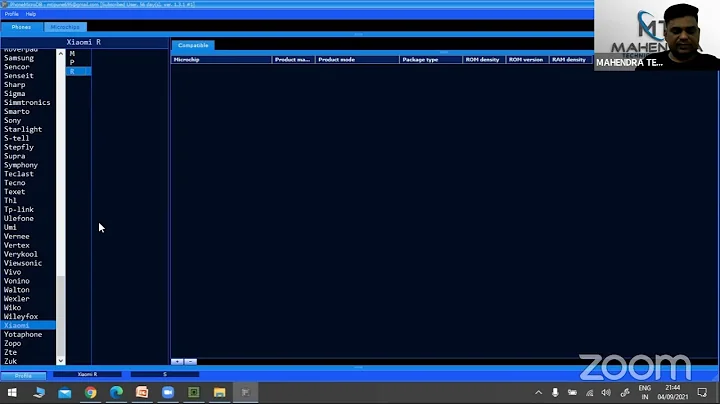The image size is (720, 404).
Task: Click the microphone icon in system tray
Action: click(x=555, y=393)
